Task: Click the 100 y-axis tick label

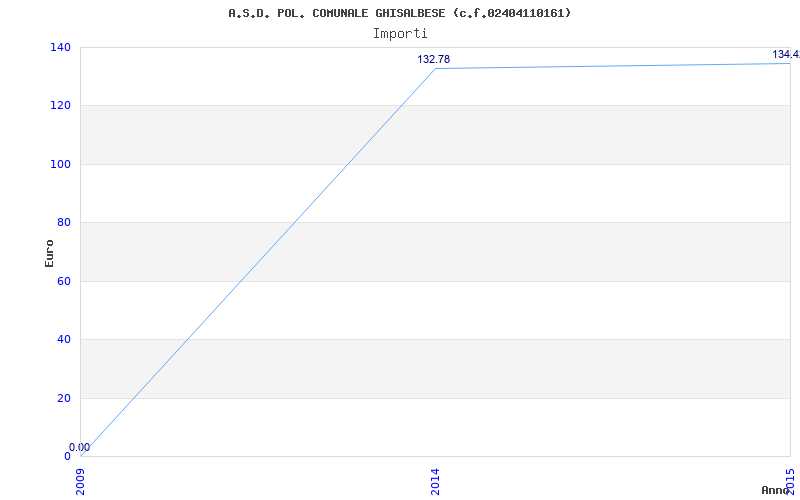Action: tap(60, 164)
